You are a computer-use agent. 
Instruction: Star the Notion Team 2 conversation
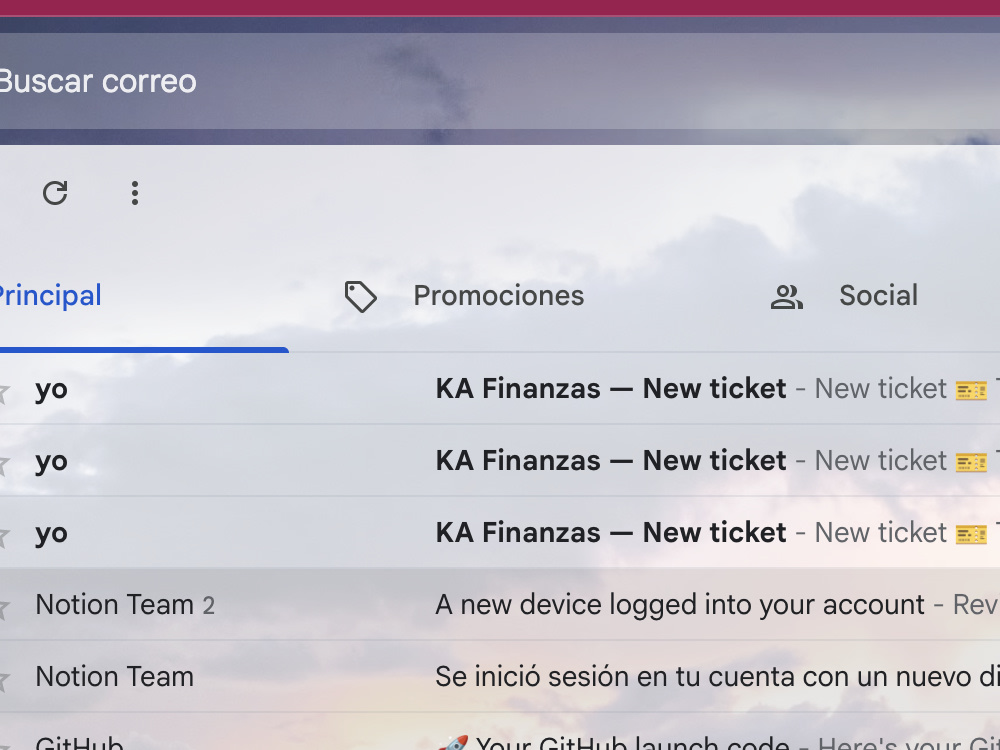(3, 607)
